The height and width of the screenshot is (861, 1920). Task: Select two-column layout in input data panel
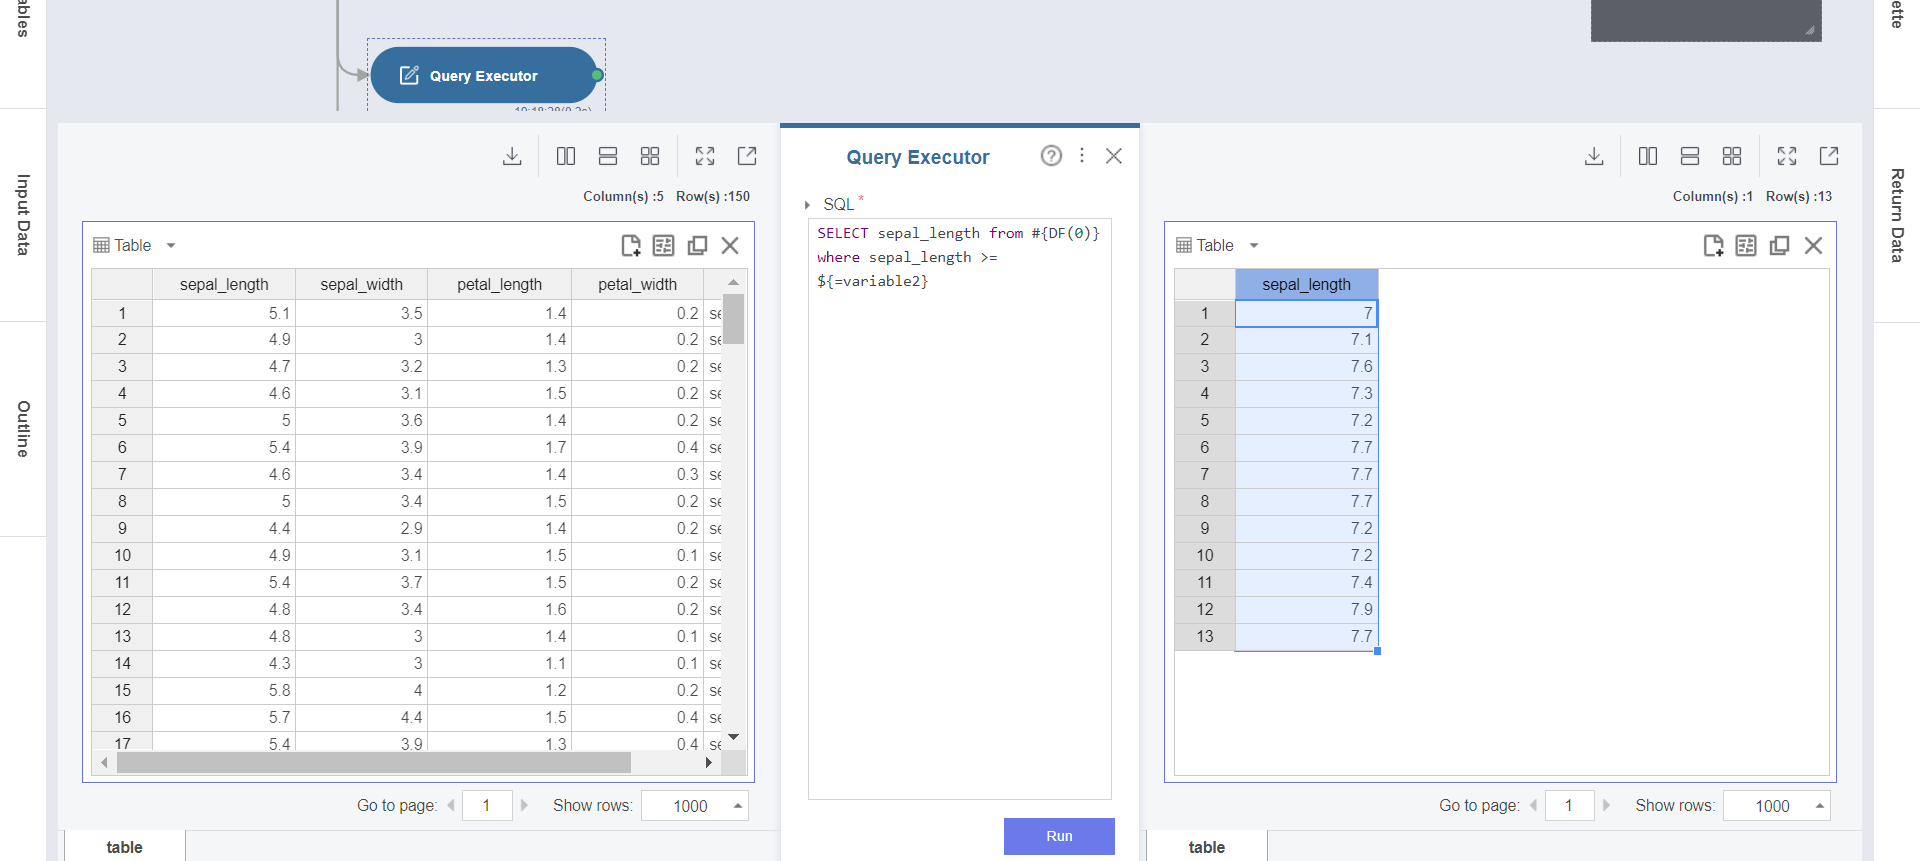(x=566, y=156)
